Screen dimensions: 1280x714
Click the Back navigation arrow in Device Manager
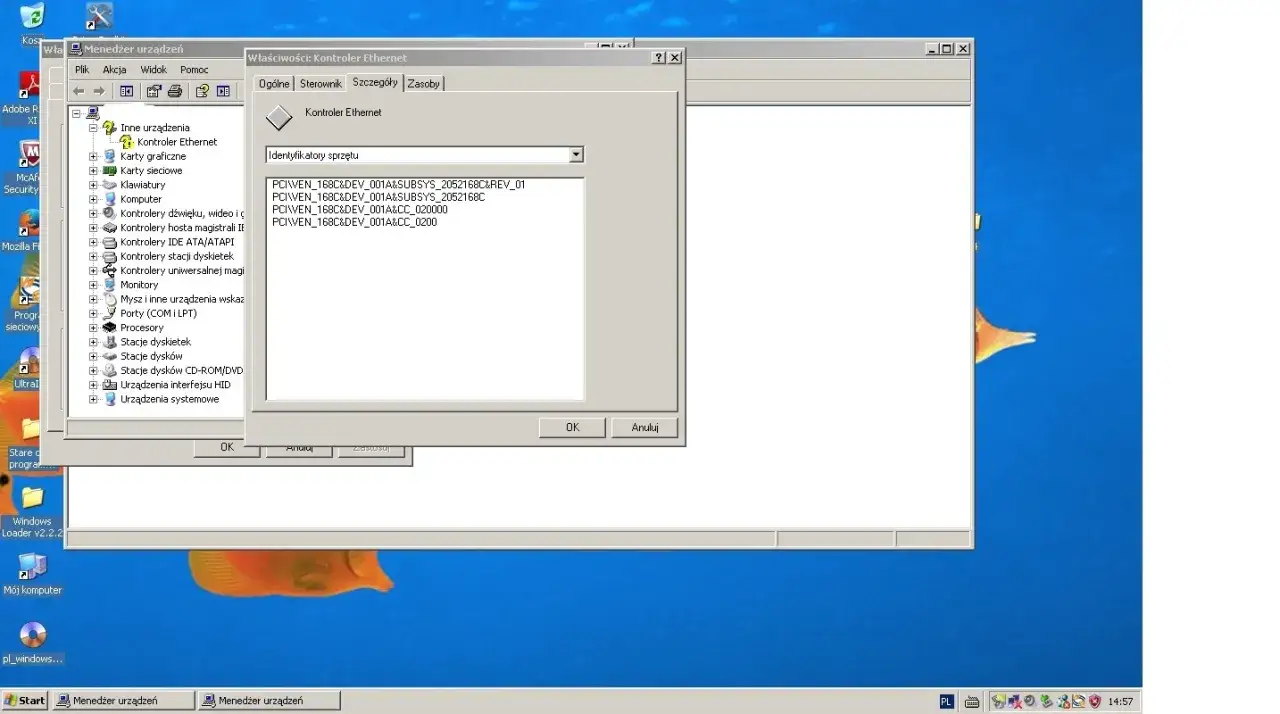pos(78,91)
